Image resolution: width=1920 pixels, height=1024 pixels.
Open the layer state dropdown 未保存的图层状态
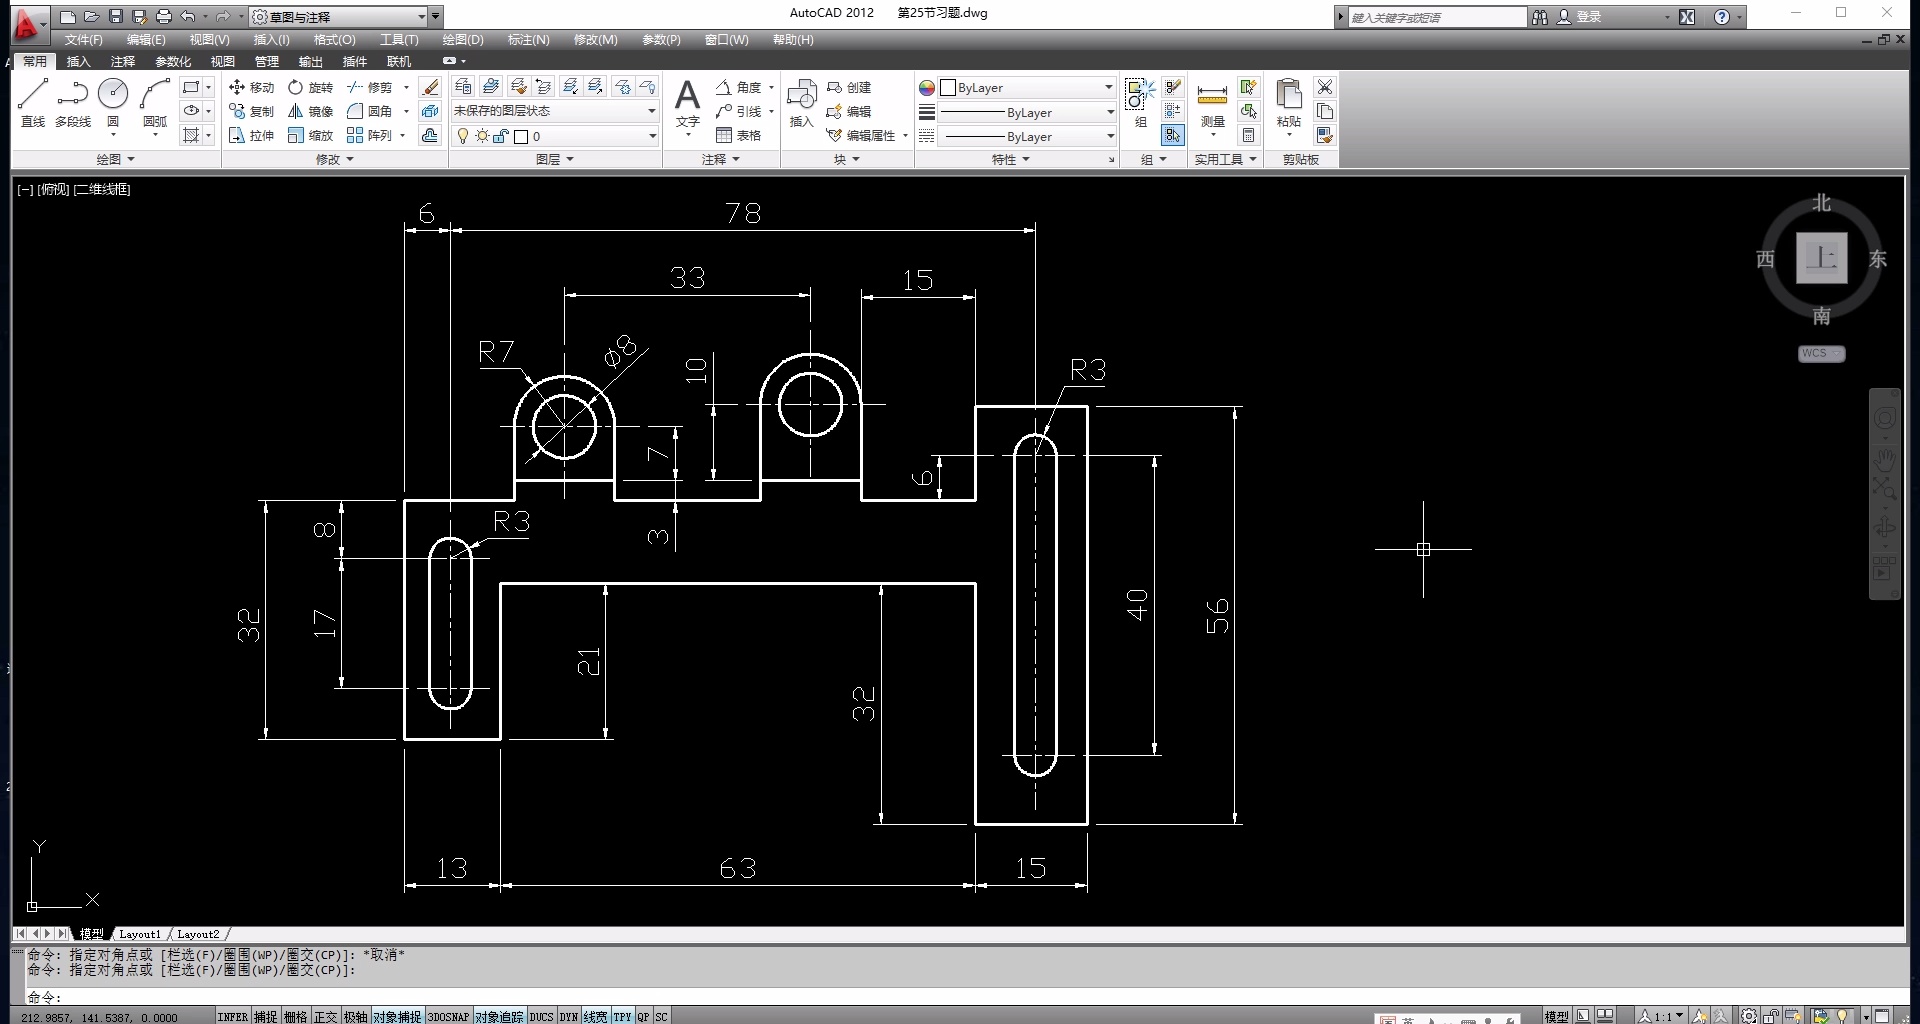coord(554,111)
